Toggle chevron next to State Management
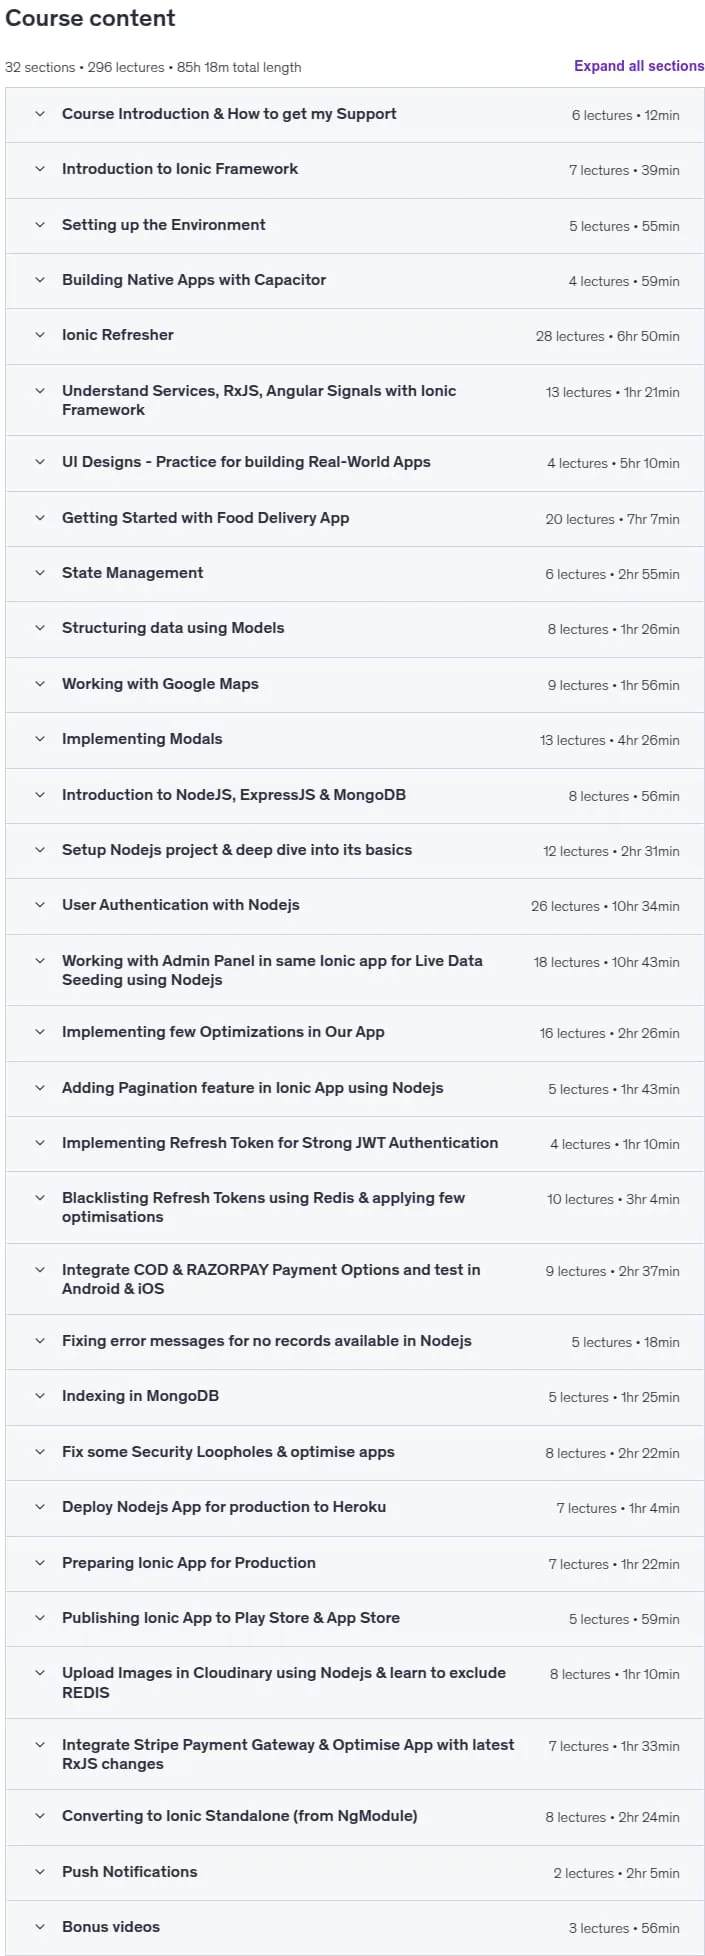The width and height of the screenshot is (705, 1956). pos(40,573)
